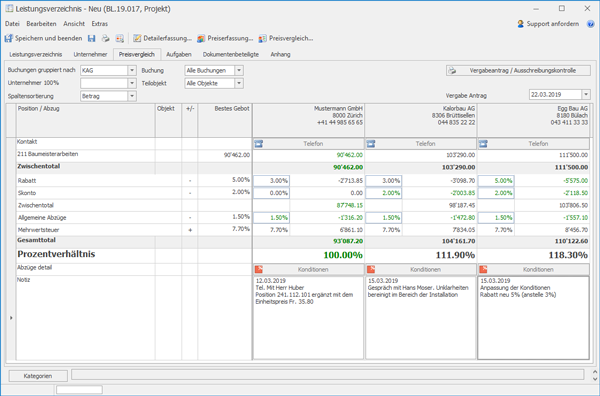Click the Telefon contact icon for Kalorbau AG
This screenshot has height=396, width=600.
[x=371, y=144]
